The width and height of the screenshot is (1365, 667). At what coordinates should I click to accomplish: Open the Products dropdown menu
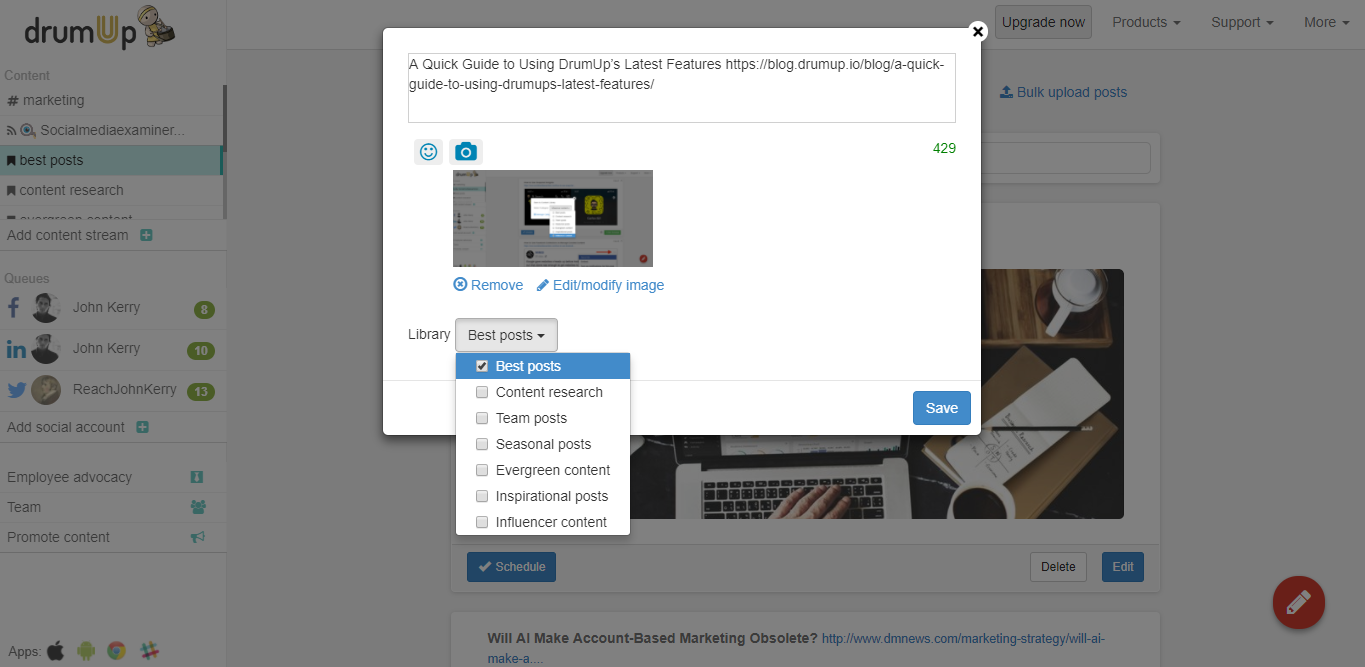pos(1146,22)
